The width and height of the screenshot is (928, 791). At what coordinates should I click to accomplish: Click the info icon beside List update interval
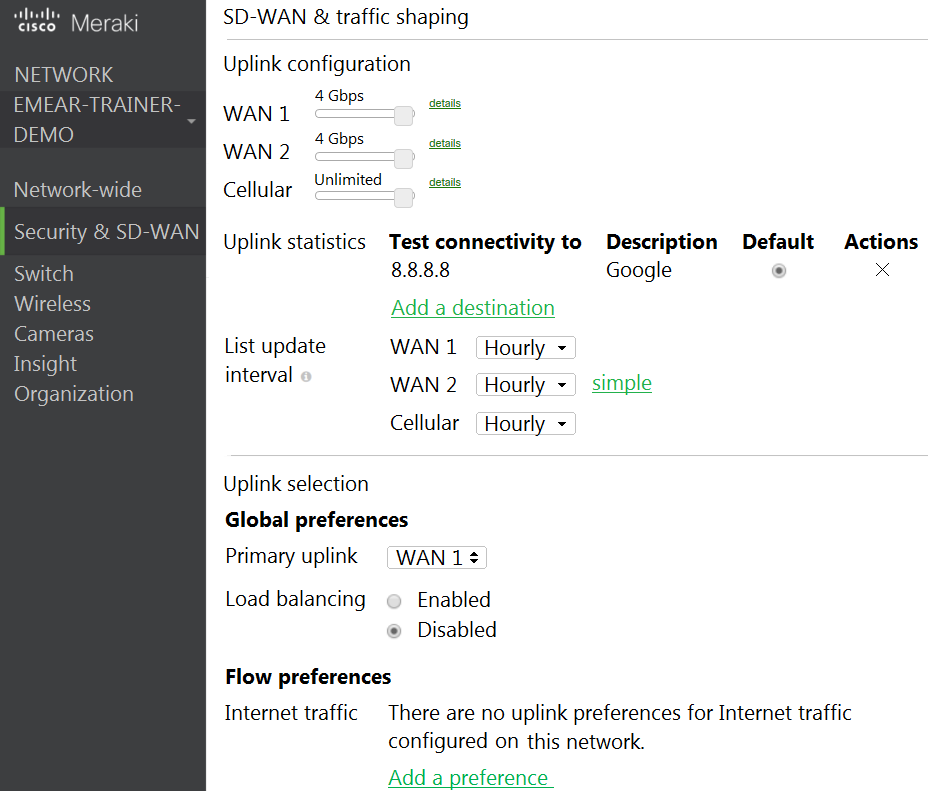point(306,377)
